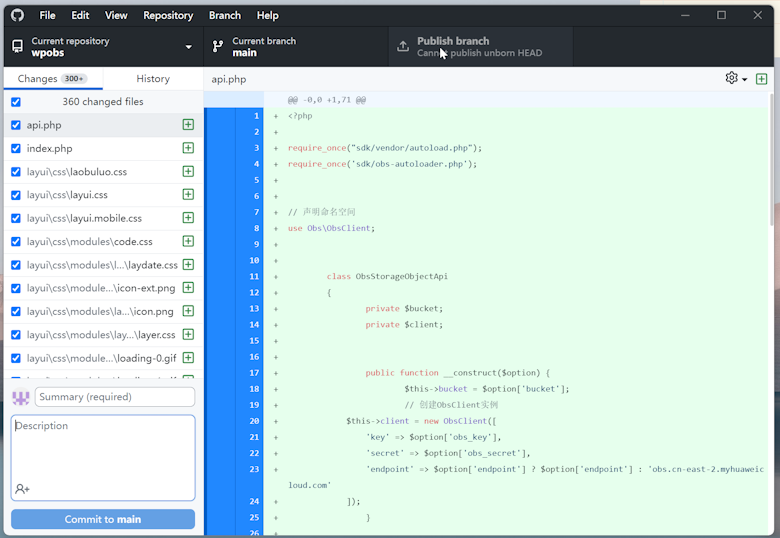Switch to the Changes tab
Viewport: 780px width, 538px height.
(53, 79)
